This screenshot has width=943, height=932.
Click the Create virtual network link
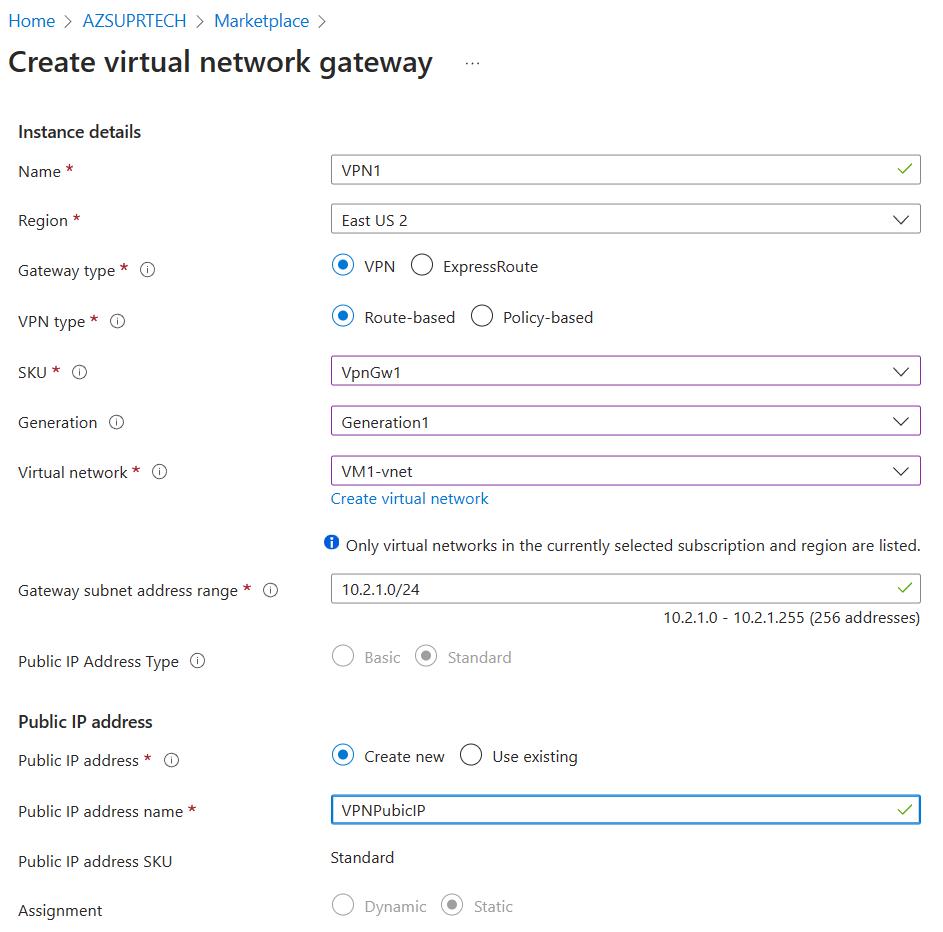(x=409, y=498)
